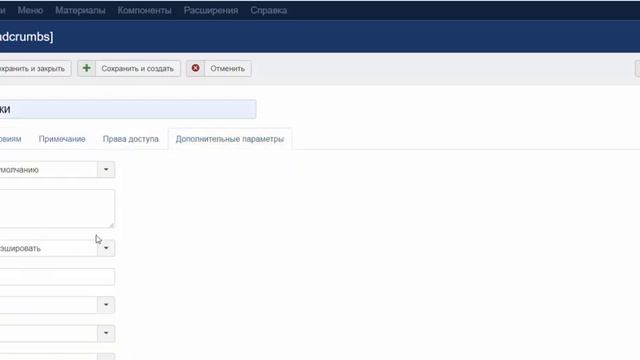Click the green plus save-and-new icon

(87, 68)
